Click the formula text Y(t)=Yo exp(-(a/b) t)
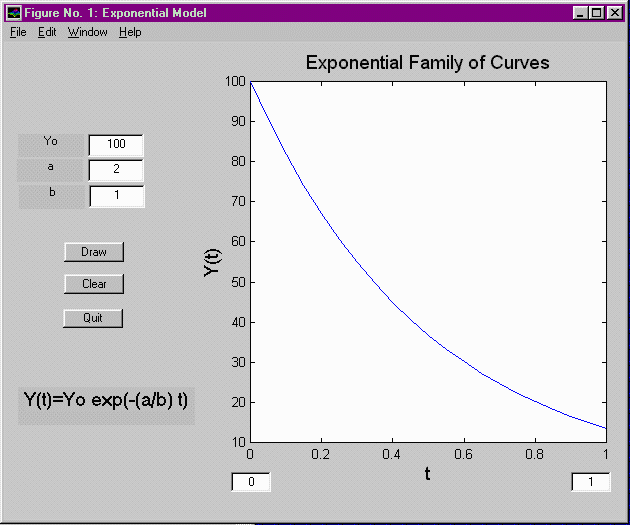Image resolution: width=630 pixels, height=525 pixels. pos(106,400)
